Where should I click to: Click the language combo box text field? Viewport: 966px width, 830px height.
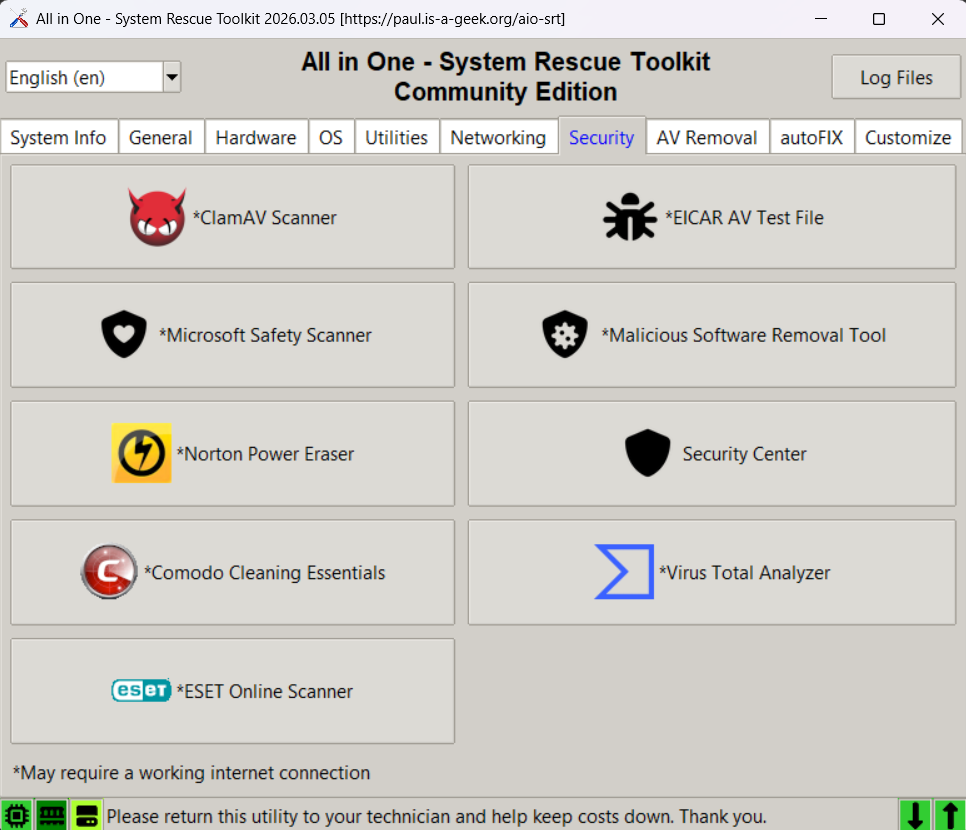click(83, 77)
